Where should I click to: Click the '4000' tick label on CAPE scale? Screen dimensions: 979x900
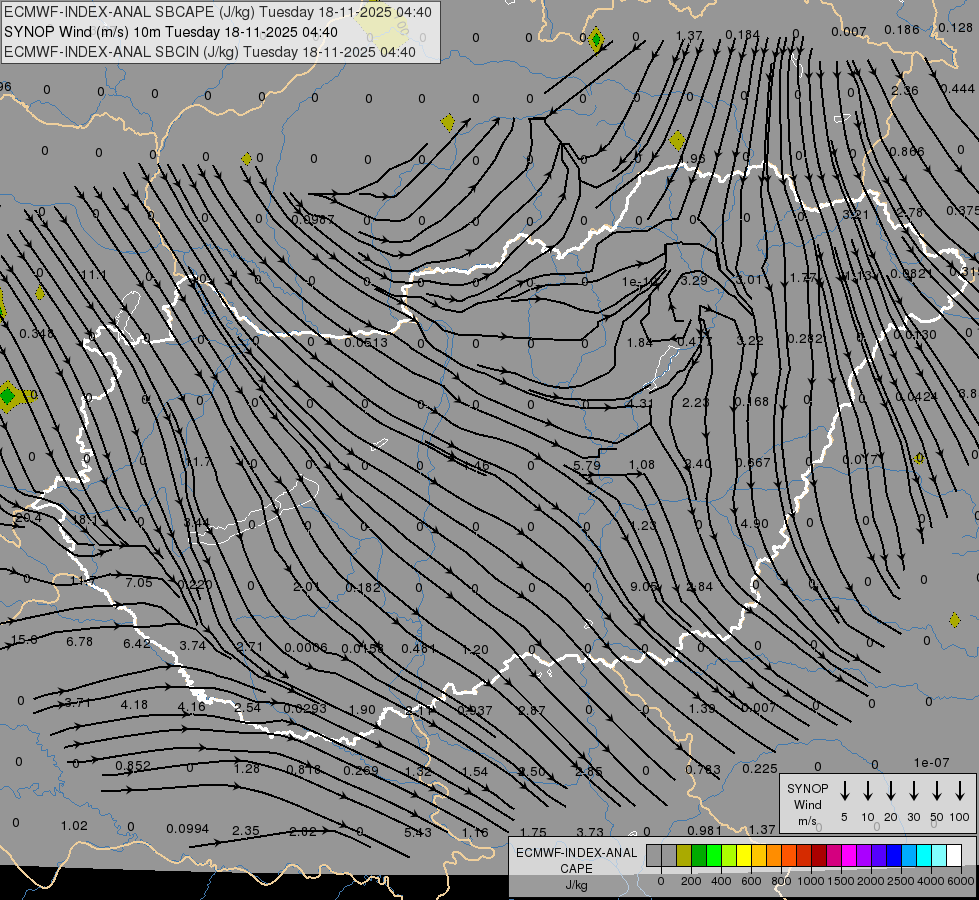point(931,881)
